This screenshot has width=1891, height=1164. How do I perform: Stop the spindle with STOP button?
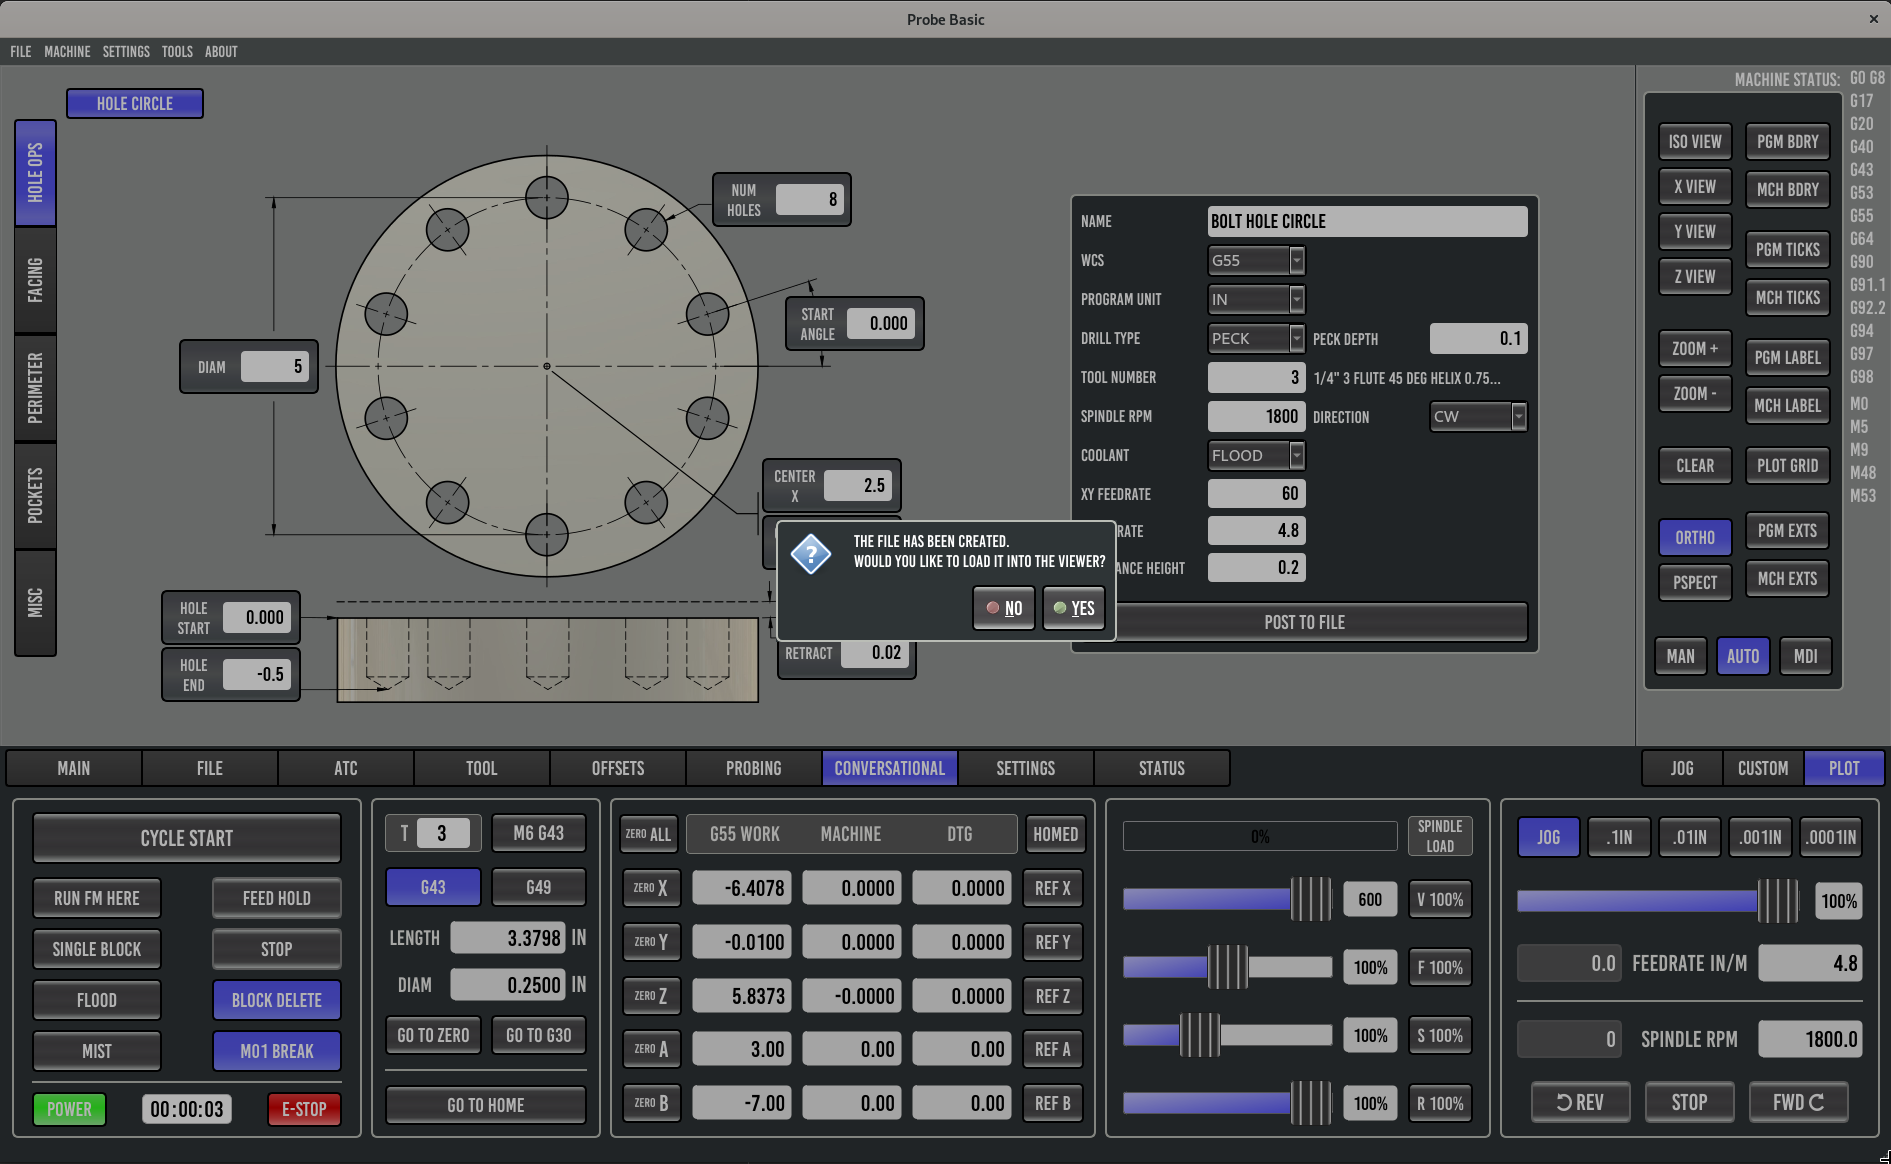point(1689,1102)
